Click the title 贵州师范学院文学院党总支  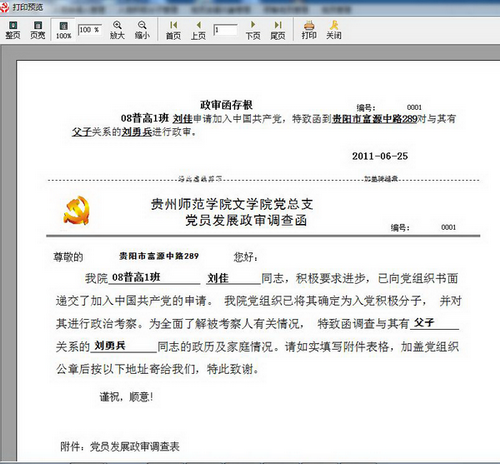coord(232,204)
